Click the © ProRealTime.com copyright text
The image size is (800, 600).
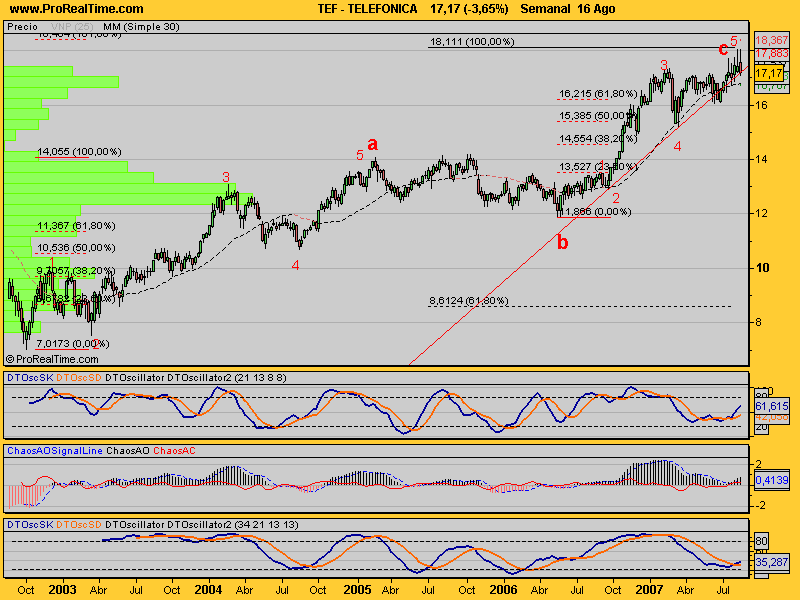52,359
